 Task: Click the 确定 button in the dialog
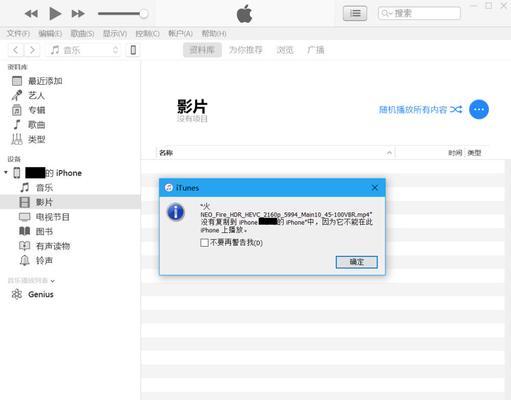[x=356, y=262]
